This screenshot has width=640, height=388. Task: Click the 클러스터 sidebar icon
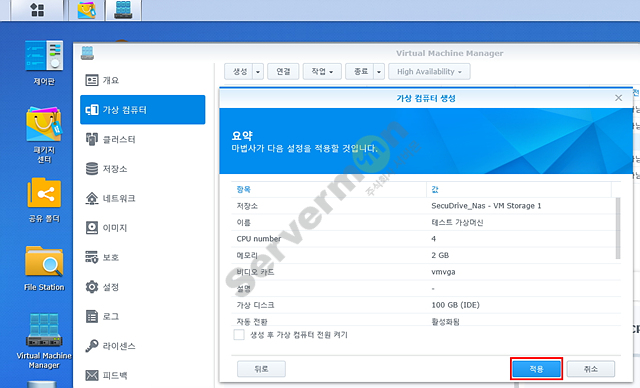[92, 139]
